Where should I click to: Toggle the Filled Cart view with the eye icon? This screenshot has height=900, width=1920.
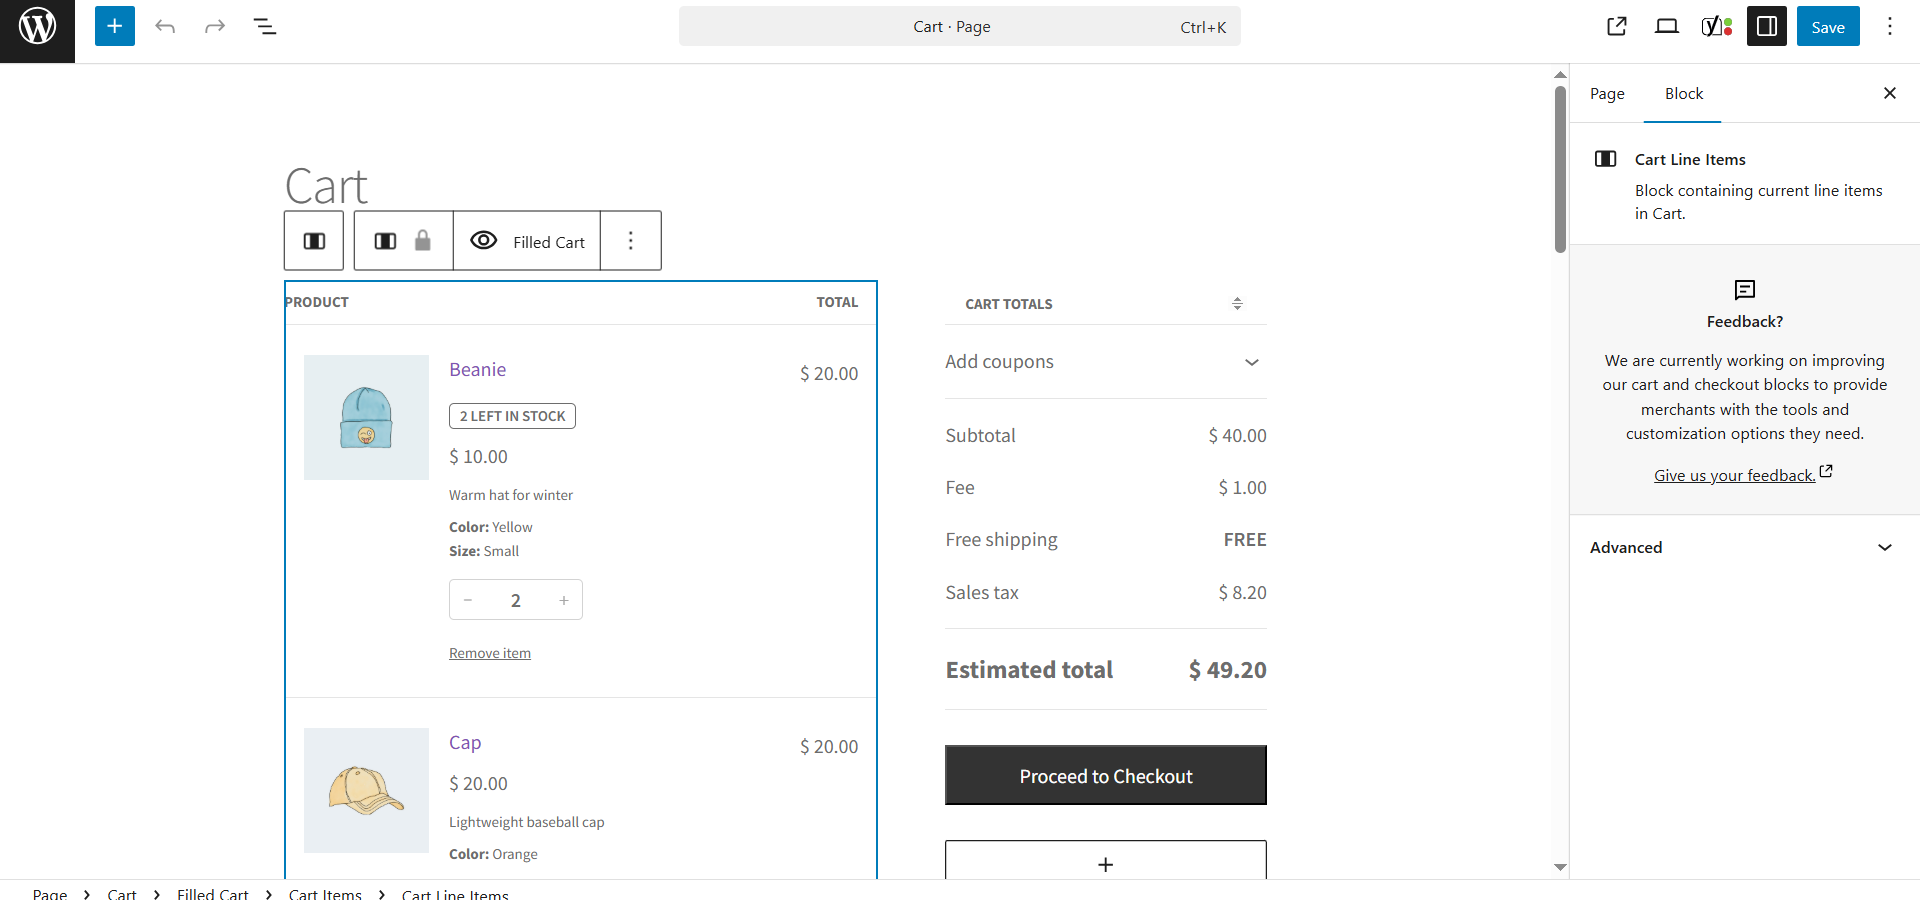[x=484, y=240]
